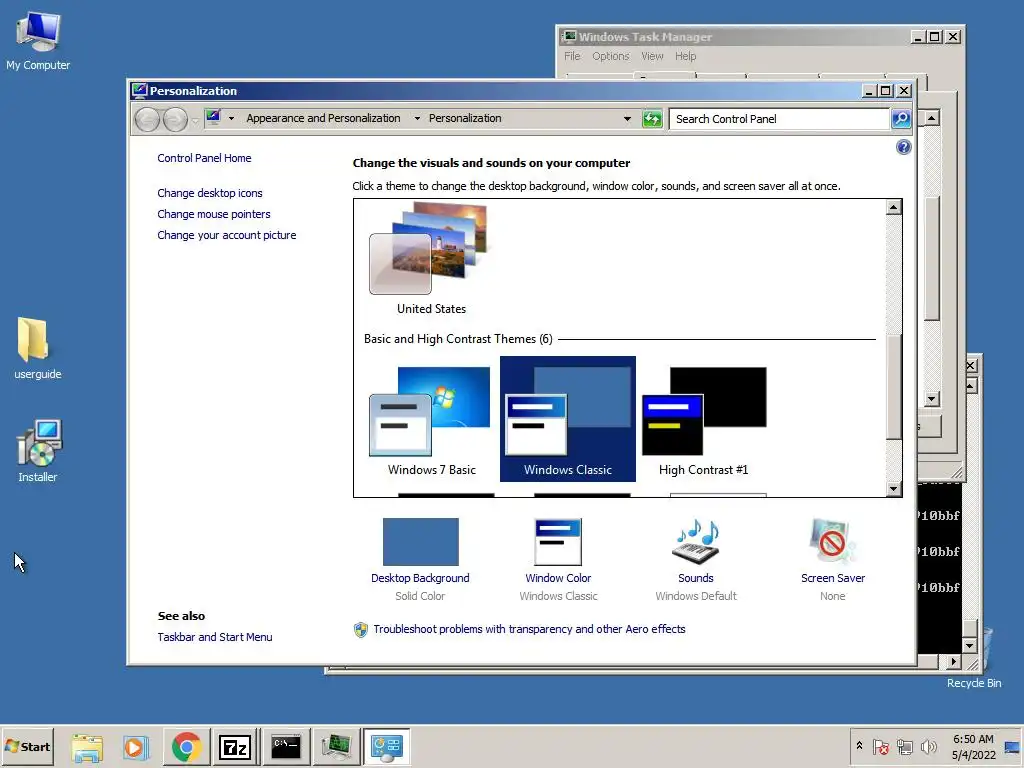Image resolution: width=1024 pixels, height=768 pixels.
Task: Open the userguide folder on desktop
Action: click(x=37, y=348)
